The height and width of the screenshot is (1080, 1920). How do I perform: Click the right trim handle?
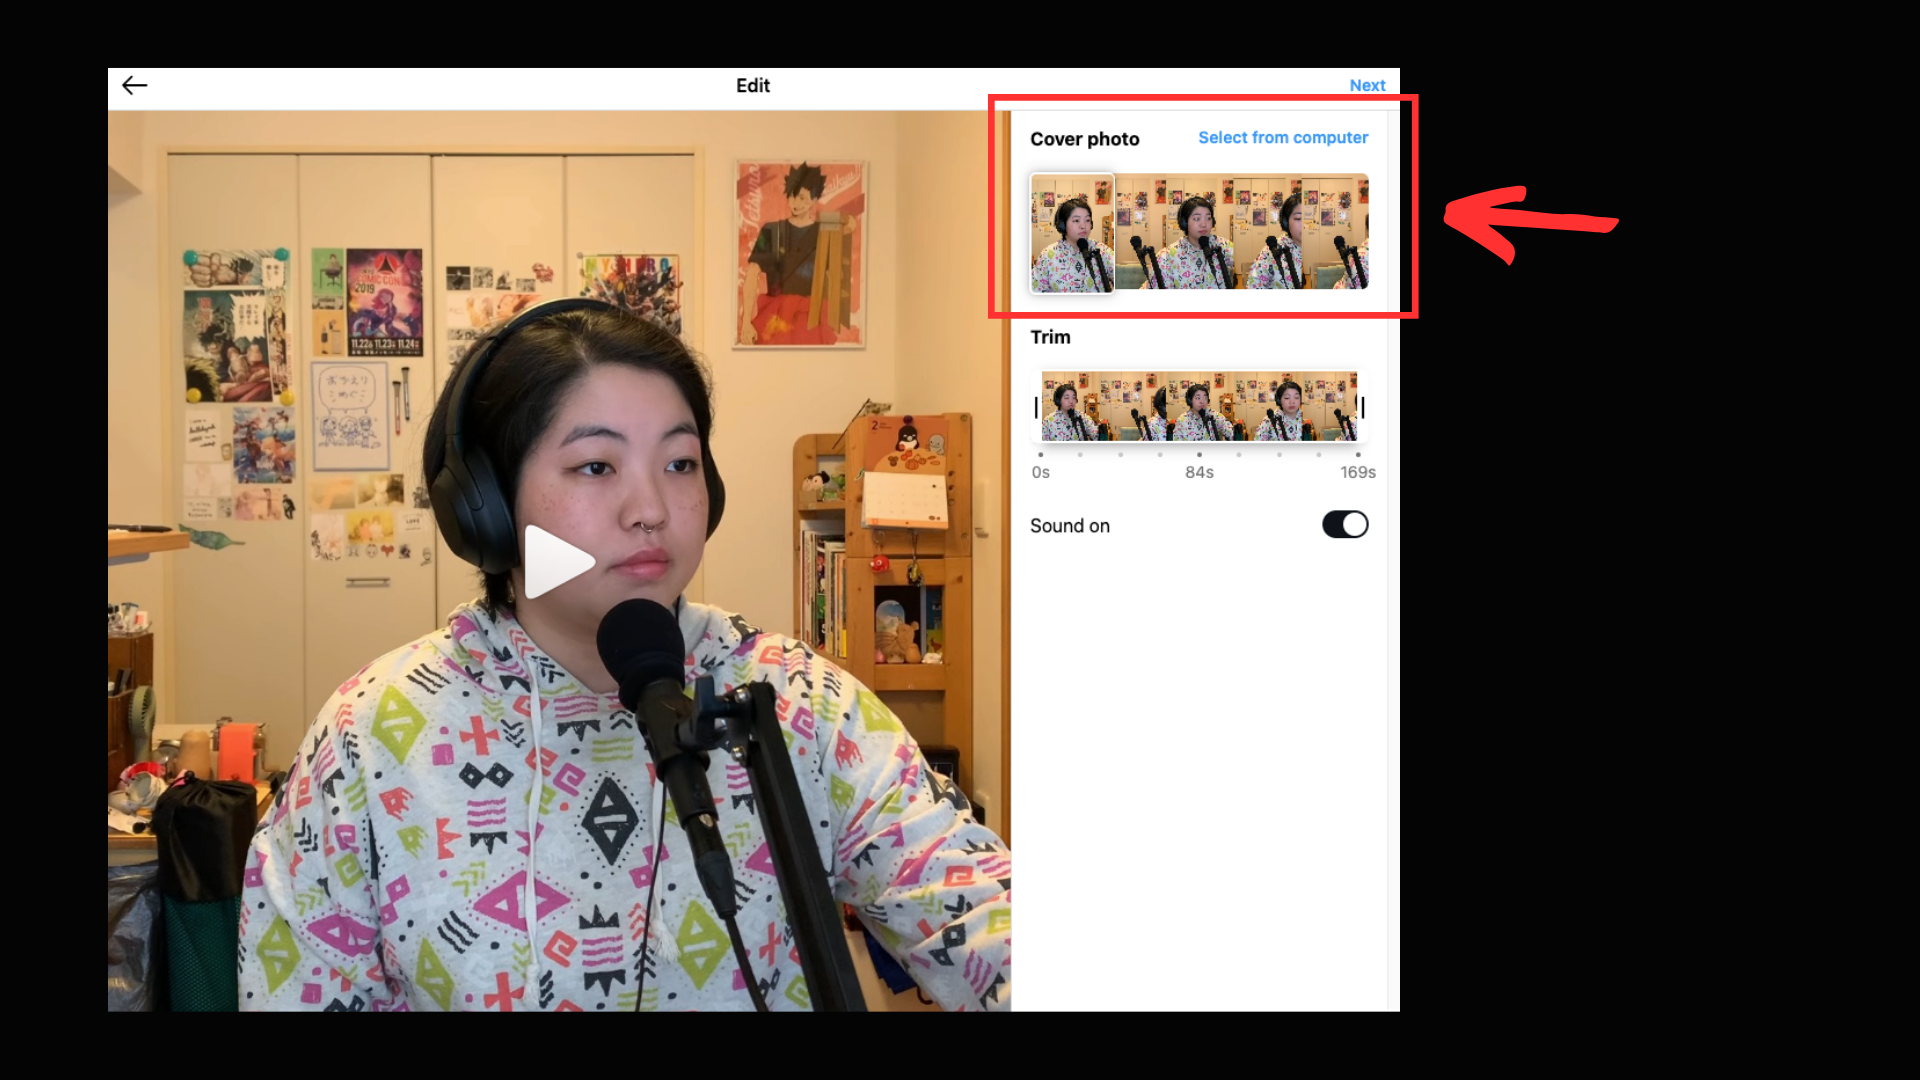point(1362,407)
